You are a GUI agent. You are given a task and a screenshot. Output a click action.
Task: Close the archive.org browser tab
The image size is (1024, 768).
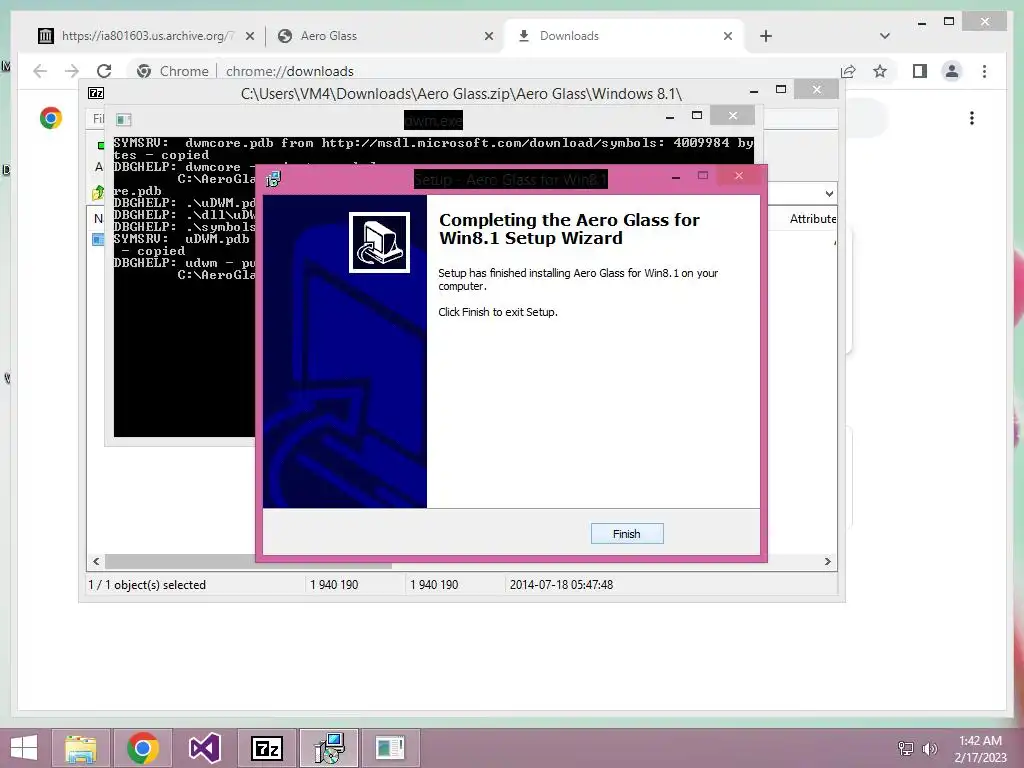point(249,37)
